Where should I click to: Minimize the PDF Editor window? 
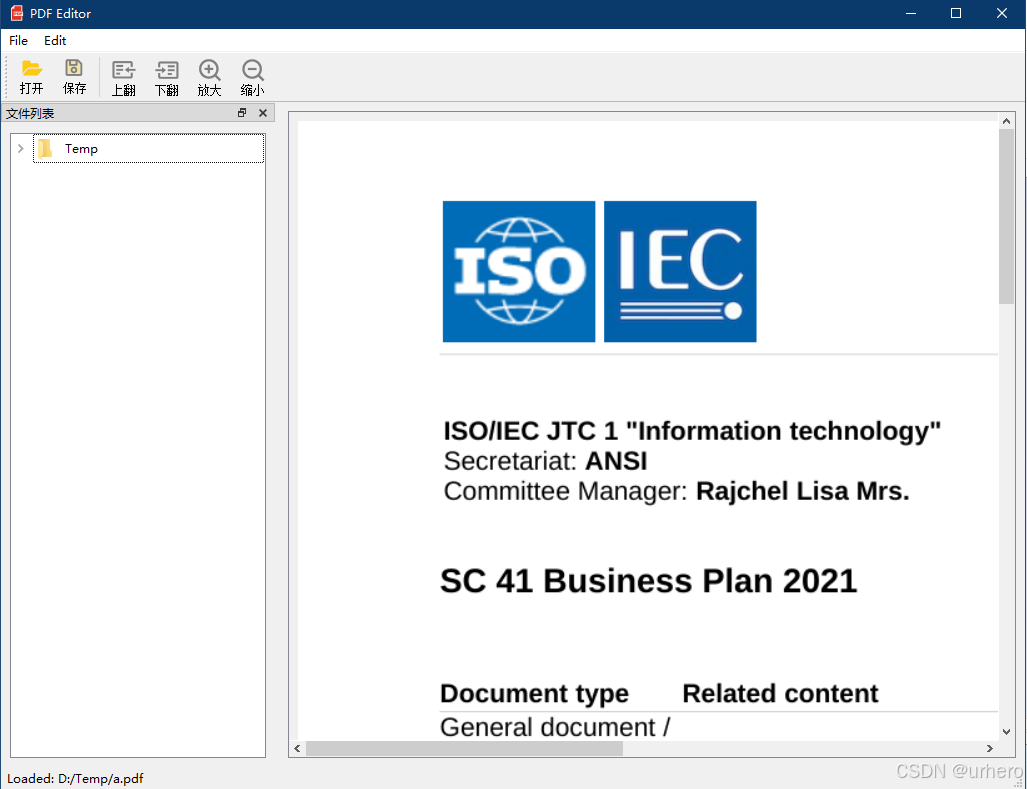tap(910, 13)
